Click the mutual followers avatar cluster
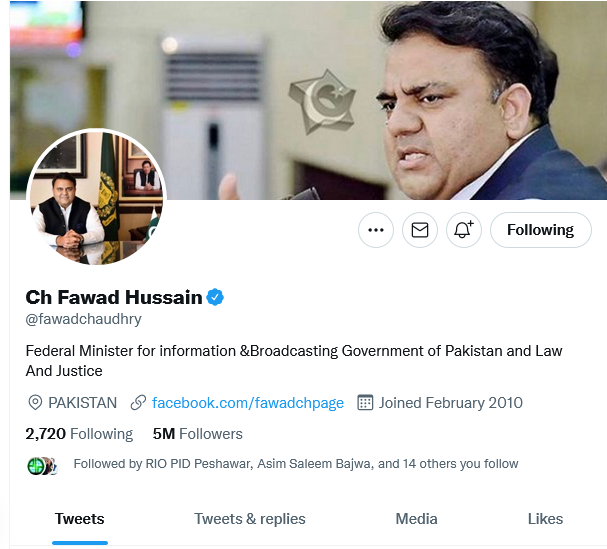Screen dimensions: 607x549 point(42,466)
